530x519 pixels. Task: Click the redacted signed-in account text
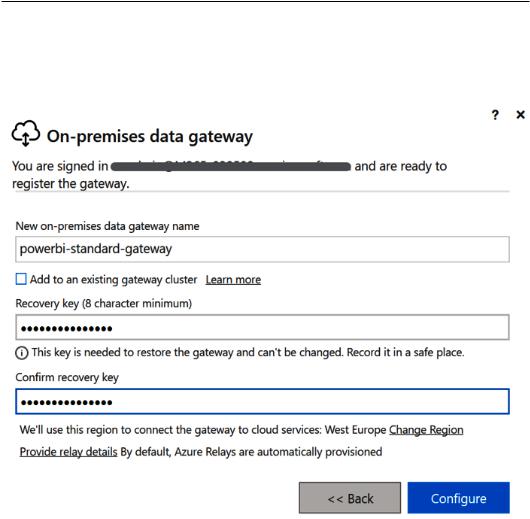point(231,166)
